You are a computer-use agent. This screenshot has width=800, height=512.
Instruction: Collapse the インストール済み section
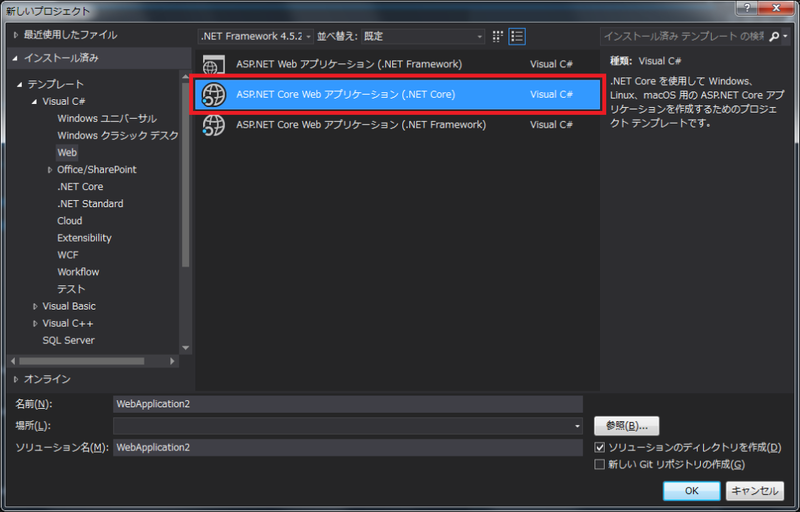click(x=15, y=58)
